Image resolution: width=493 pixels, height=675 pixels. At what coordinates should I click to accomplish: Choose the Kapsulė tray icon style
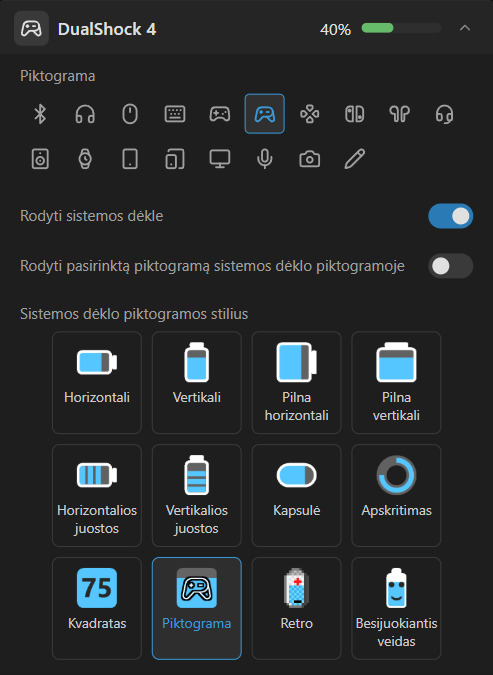(x=297, y=495)
